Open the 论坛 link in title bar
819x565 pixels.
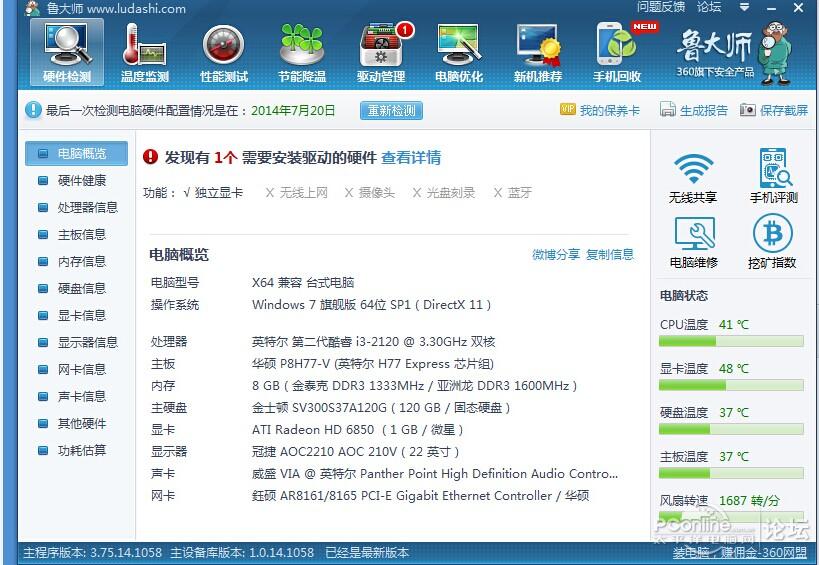pyautogui.click(x=709, y=7)
